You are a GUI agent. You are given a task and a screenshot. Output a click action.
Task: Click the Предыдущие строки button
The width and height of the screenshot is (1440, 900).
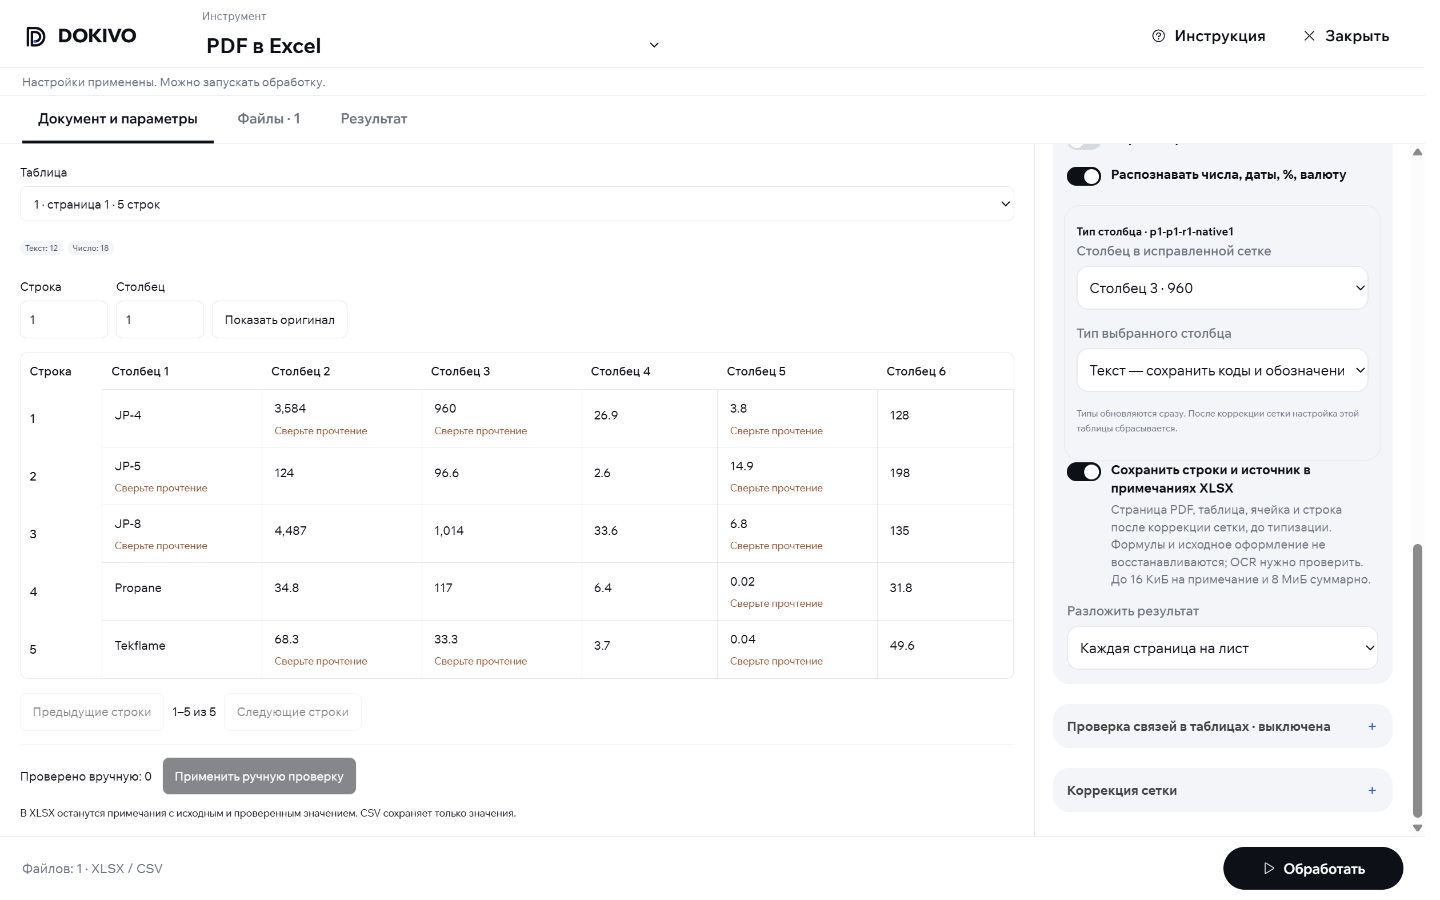[92, 712]
